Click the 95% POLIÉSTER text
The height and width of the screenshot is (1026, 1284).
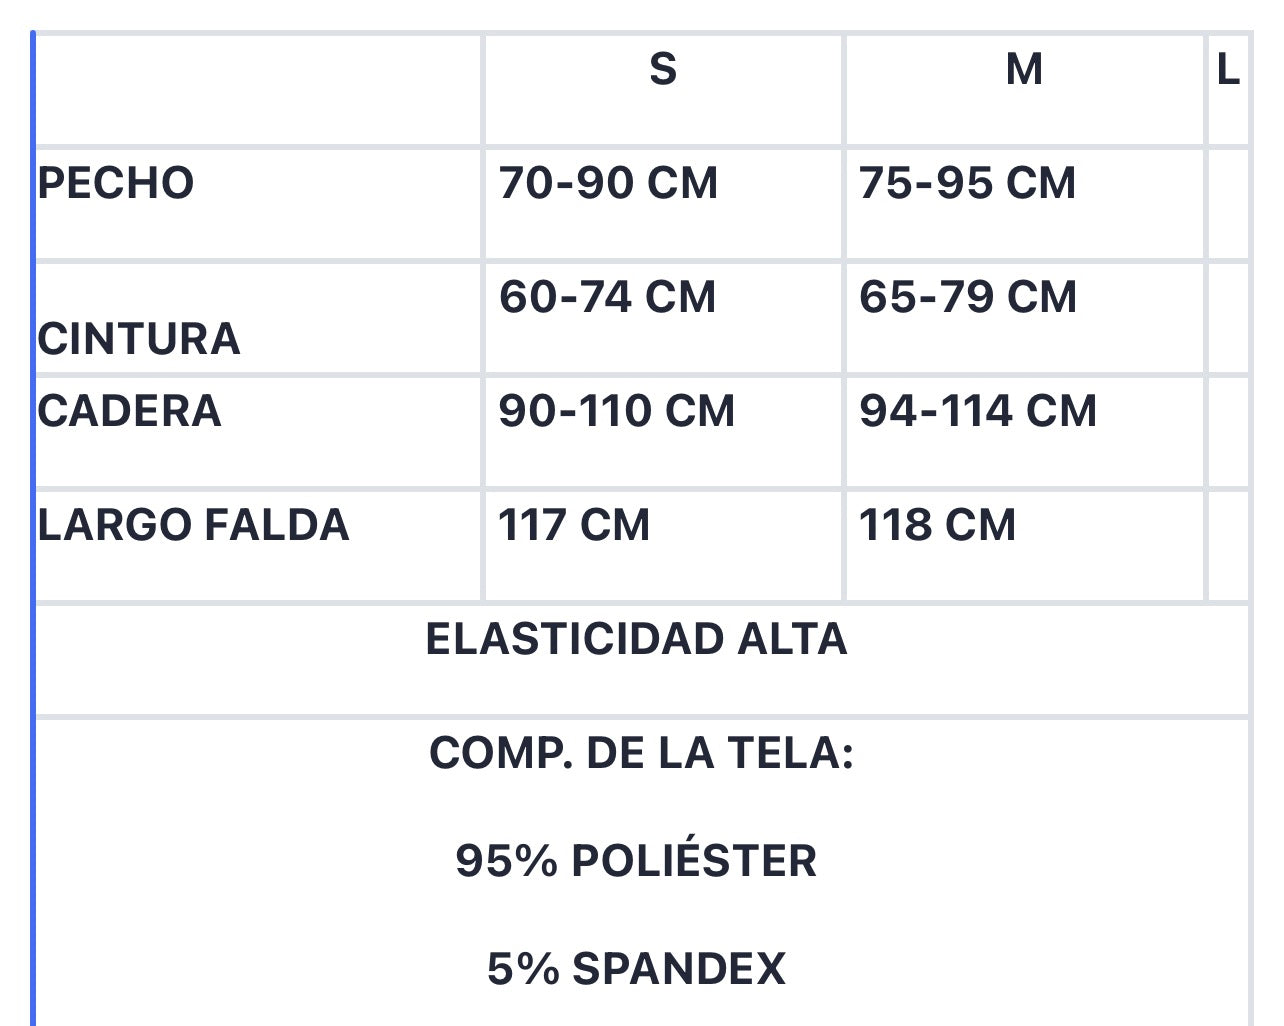[x=636, y=861]
